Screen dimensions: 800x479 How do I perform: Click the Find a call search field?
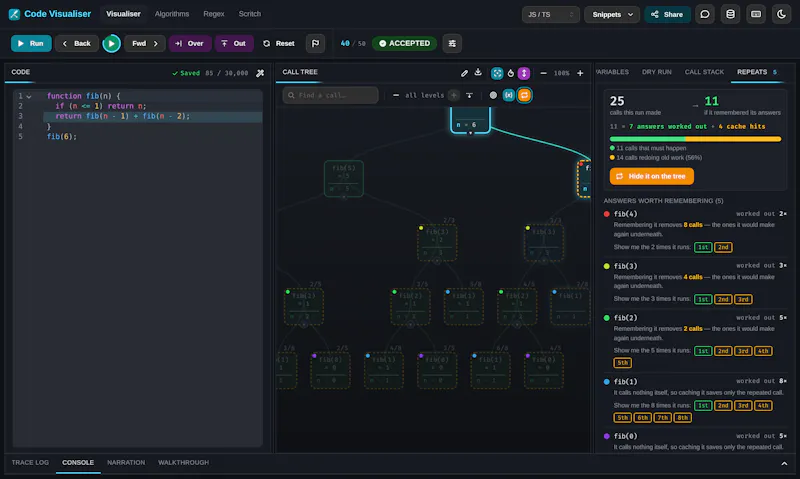(x=331, y=95)
